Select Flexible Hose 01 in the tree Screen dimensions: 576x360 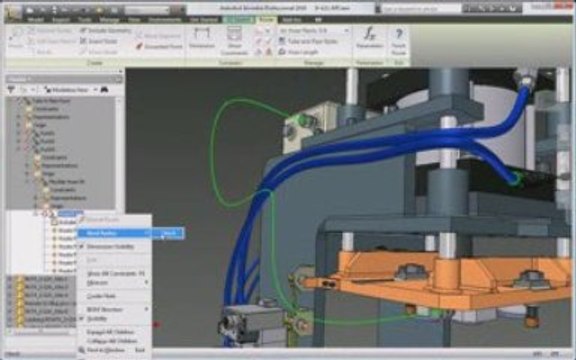(x=66, y=181)
